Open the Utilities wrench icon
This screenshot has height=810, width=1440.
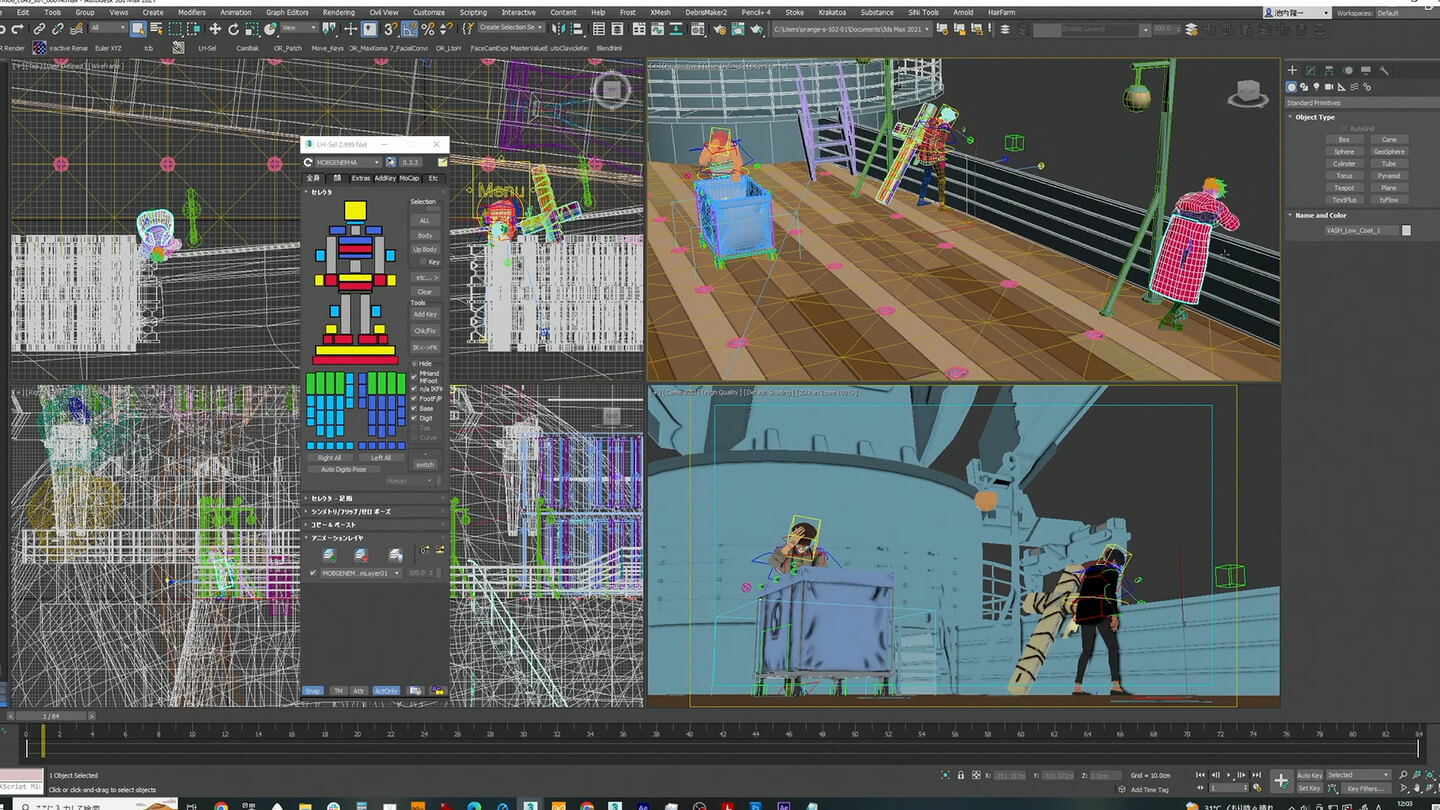point(1384,70)
